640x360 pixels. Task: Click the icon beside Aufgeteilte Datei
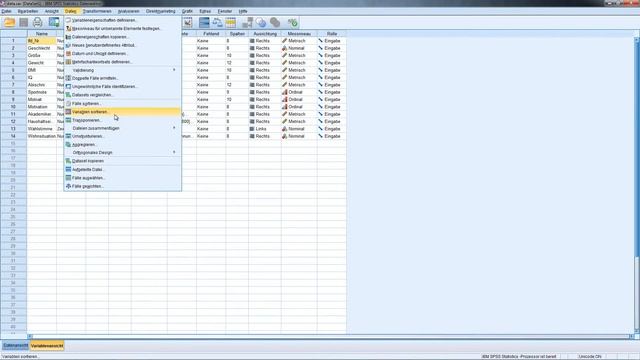pyautogui.click(x=68, y=169)
